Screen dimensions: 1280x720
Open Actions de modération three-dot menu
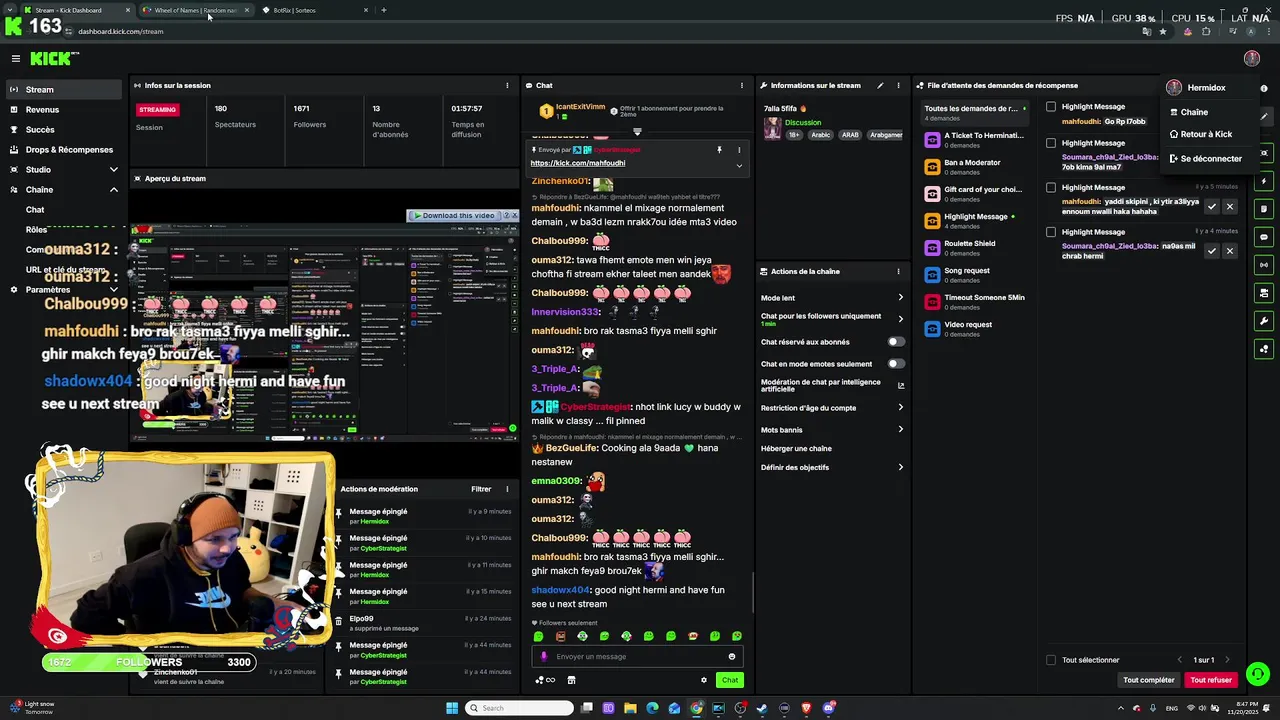tap(507, 489)
